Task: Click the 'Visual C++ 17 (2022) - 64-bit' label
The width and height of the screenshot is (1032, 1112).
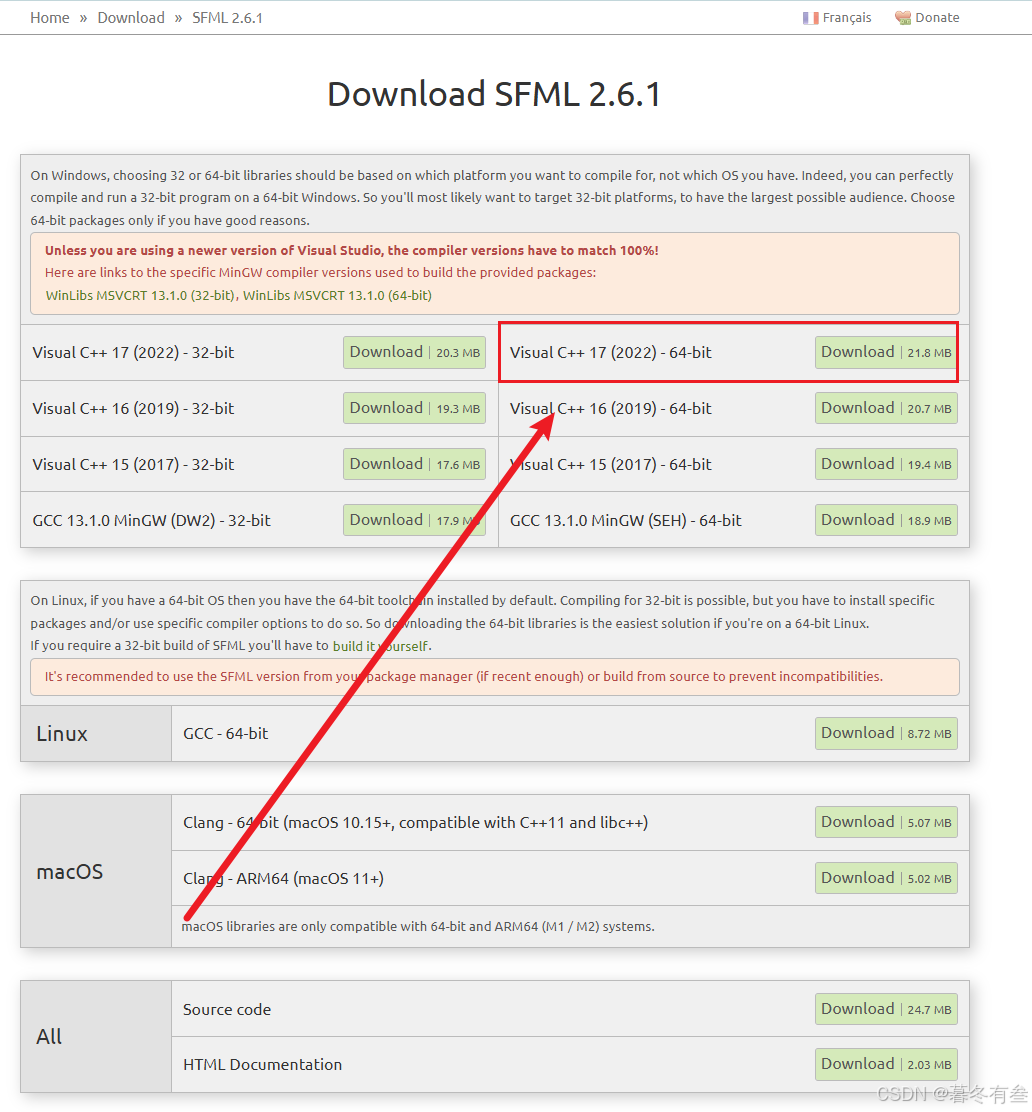Action: [x=611, y=352]
